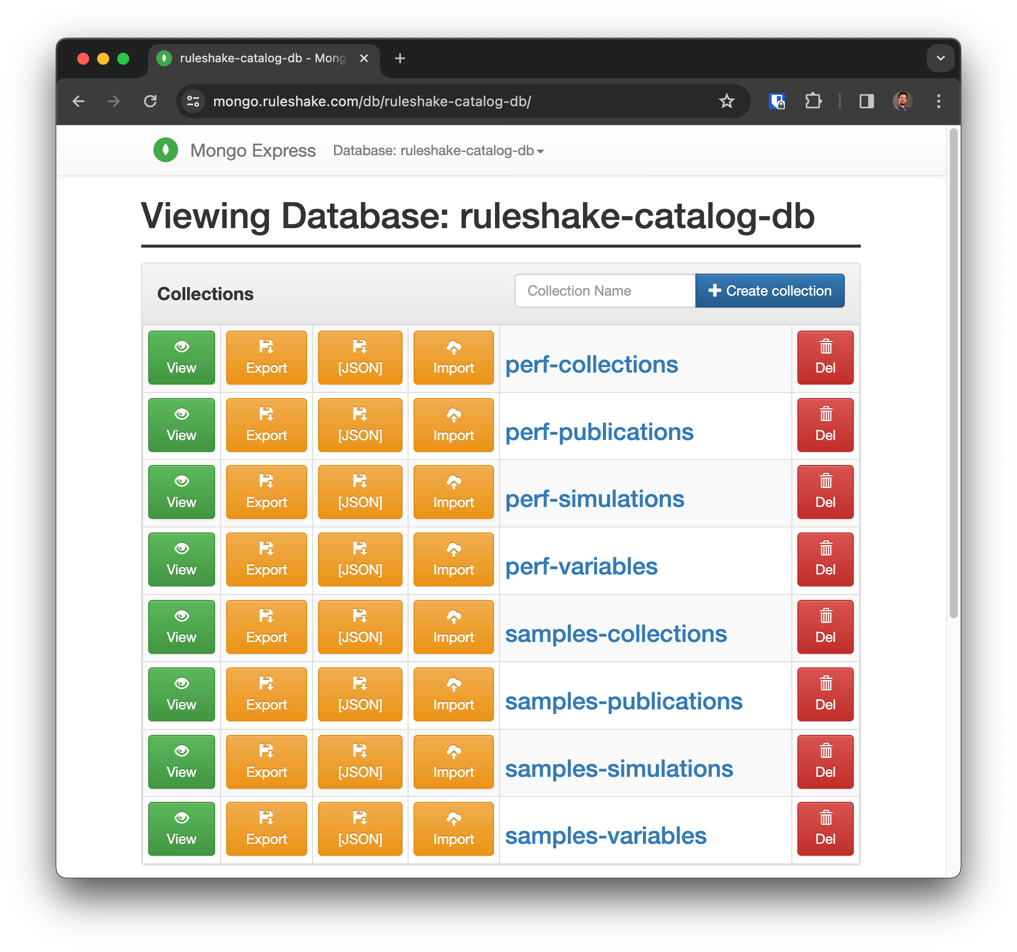Click the Create collection button
The image size is (1017, 952).
tap(769, 290)
